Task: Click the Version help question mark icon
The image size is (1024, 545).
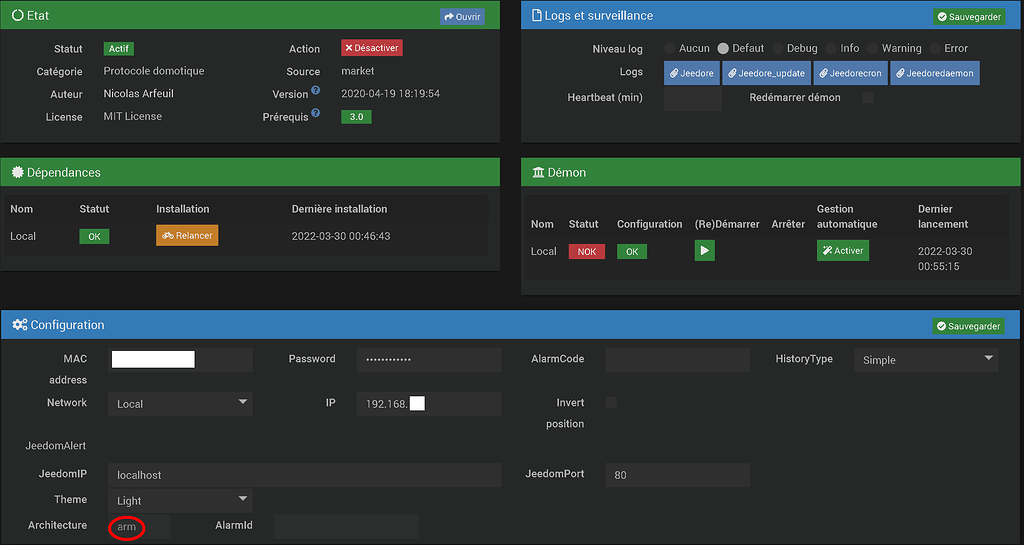Action: [x=315, y=91]
